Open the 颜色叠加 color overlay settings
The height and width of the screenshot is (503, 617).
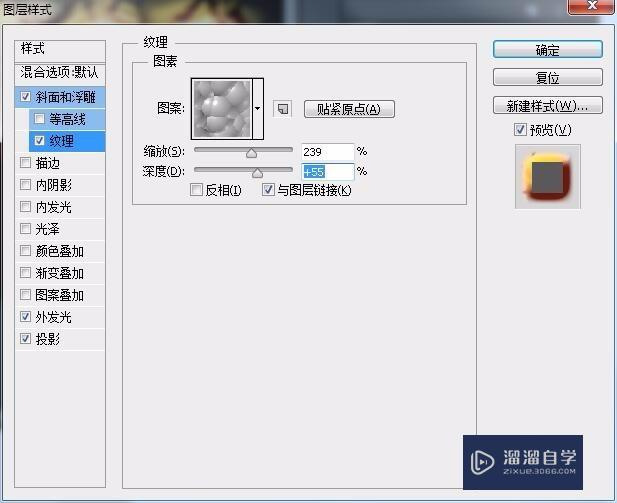(59, 251)
